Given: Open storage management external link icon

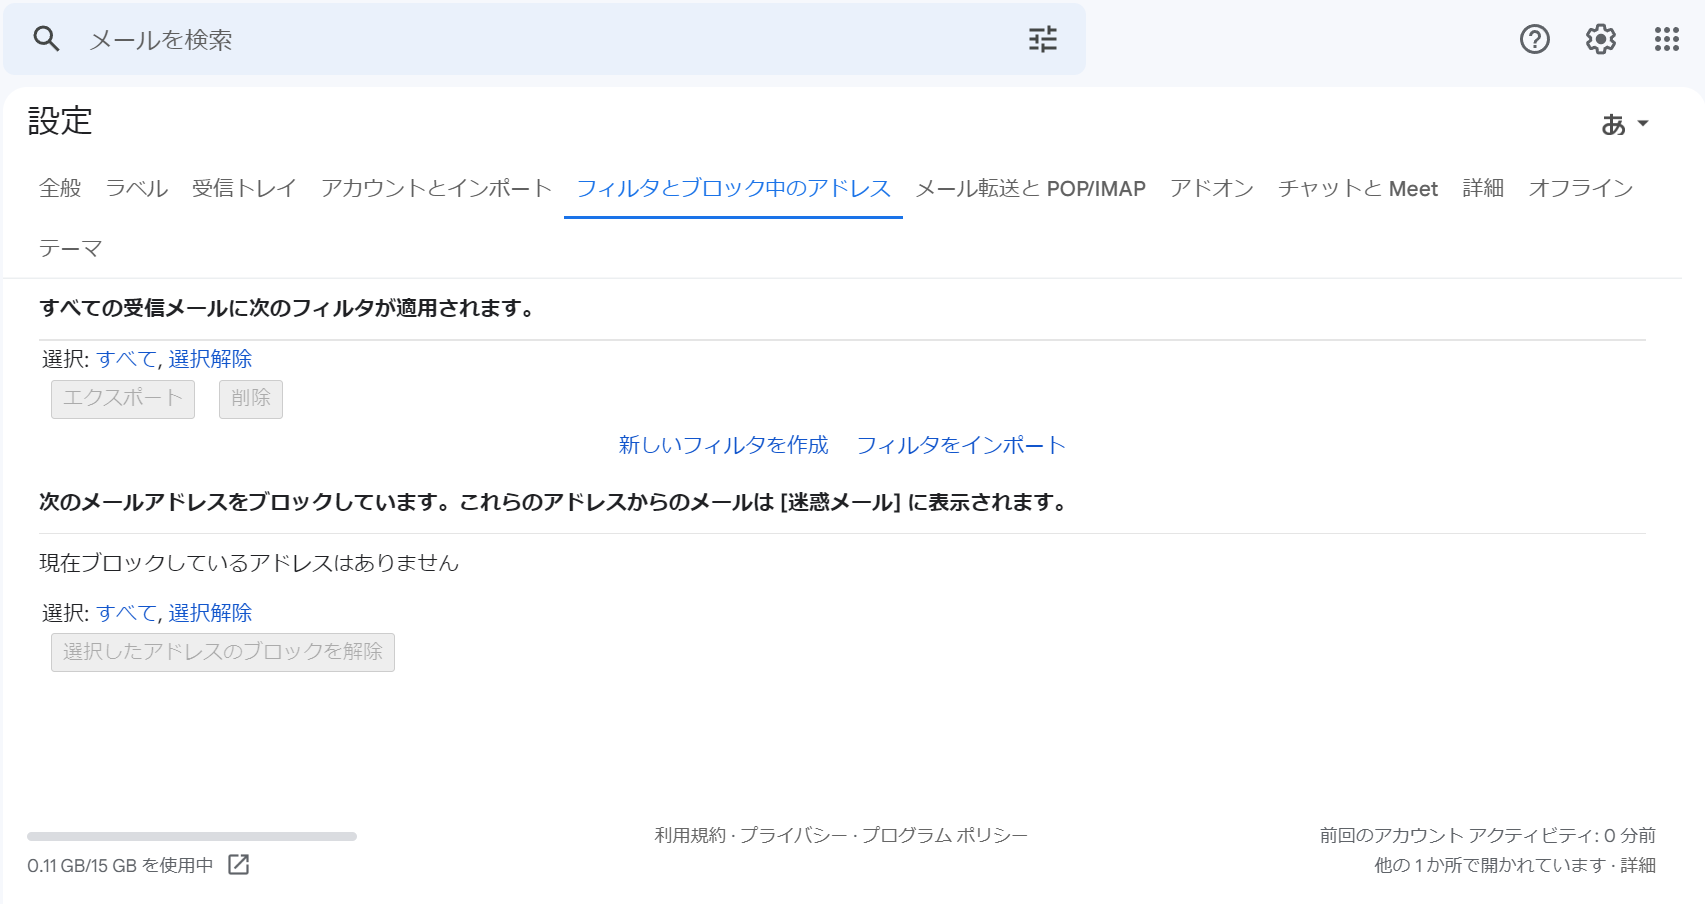Looking at the screenshot, I should pos(238,865).
